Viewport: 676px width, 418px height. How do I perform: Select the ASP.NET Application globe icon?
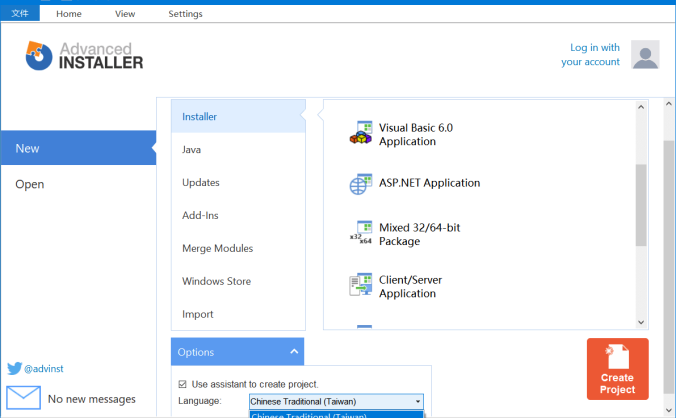coord(360,184)
